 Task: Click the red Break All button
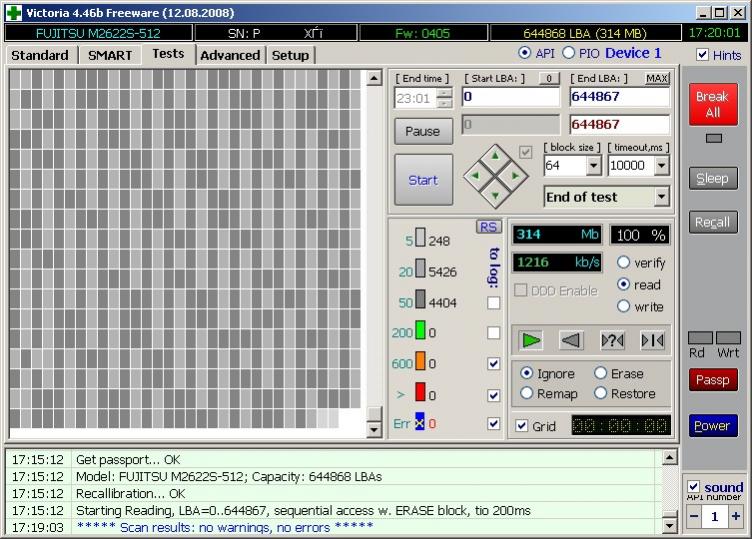[x=712, y=105]
